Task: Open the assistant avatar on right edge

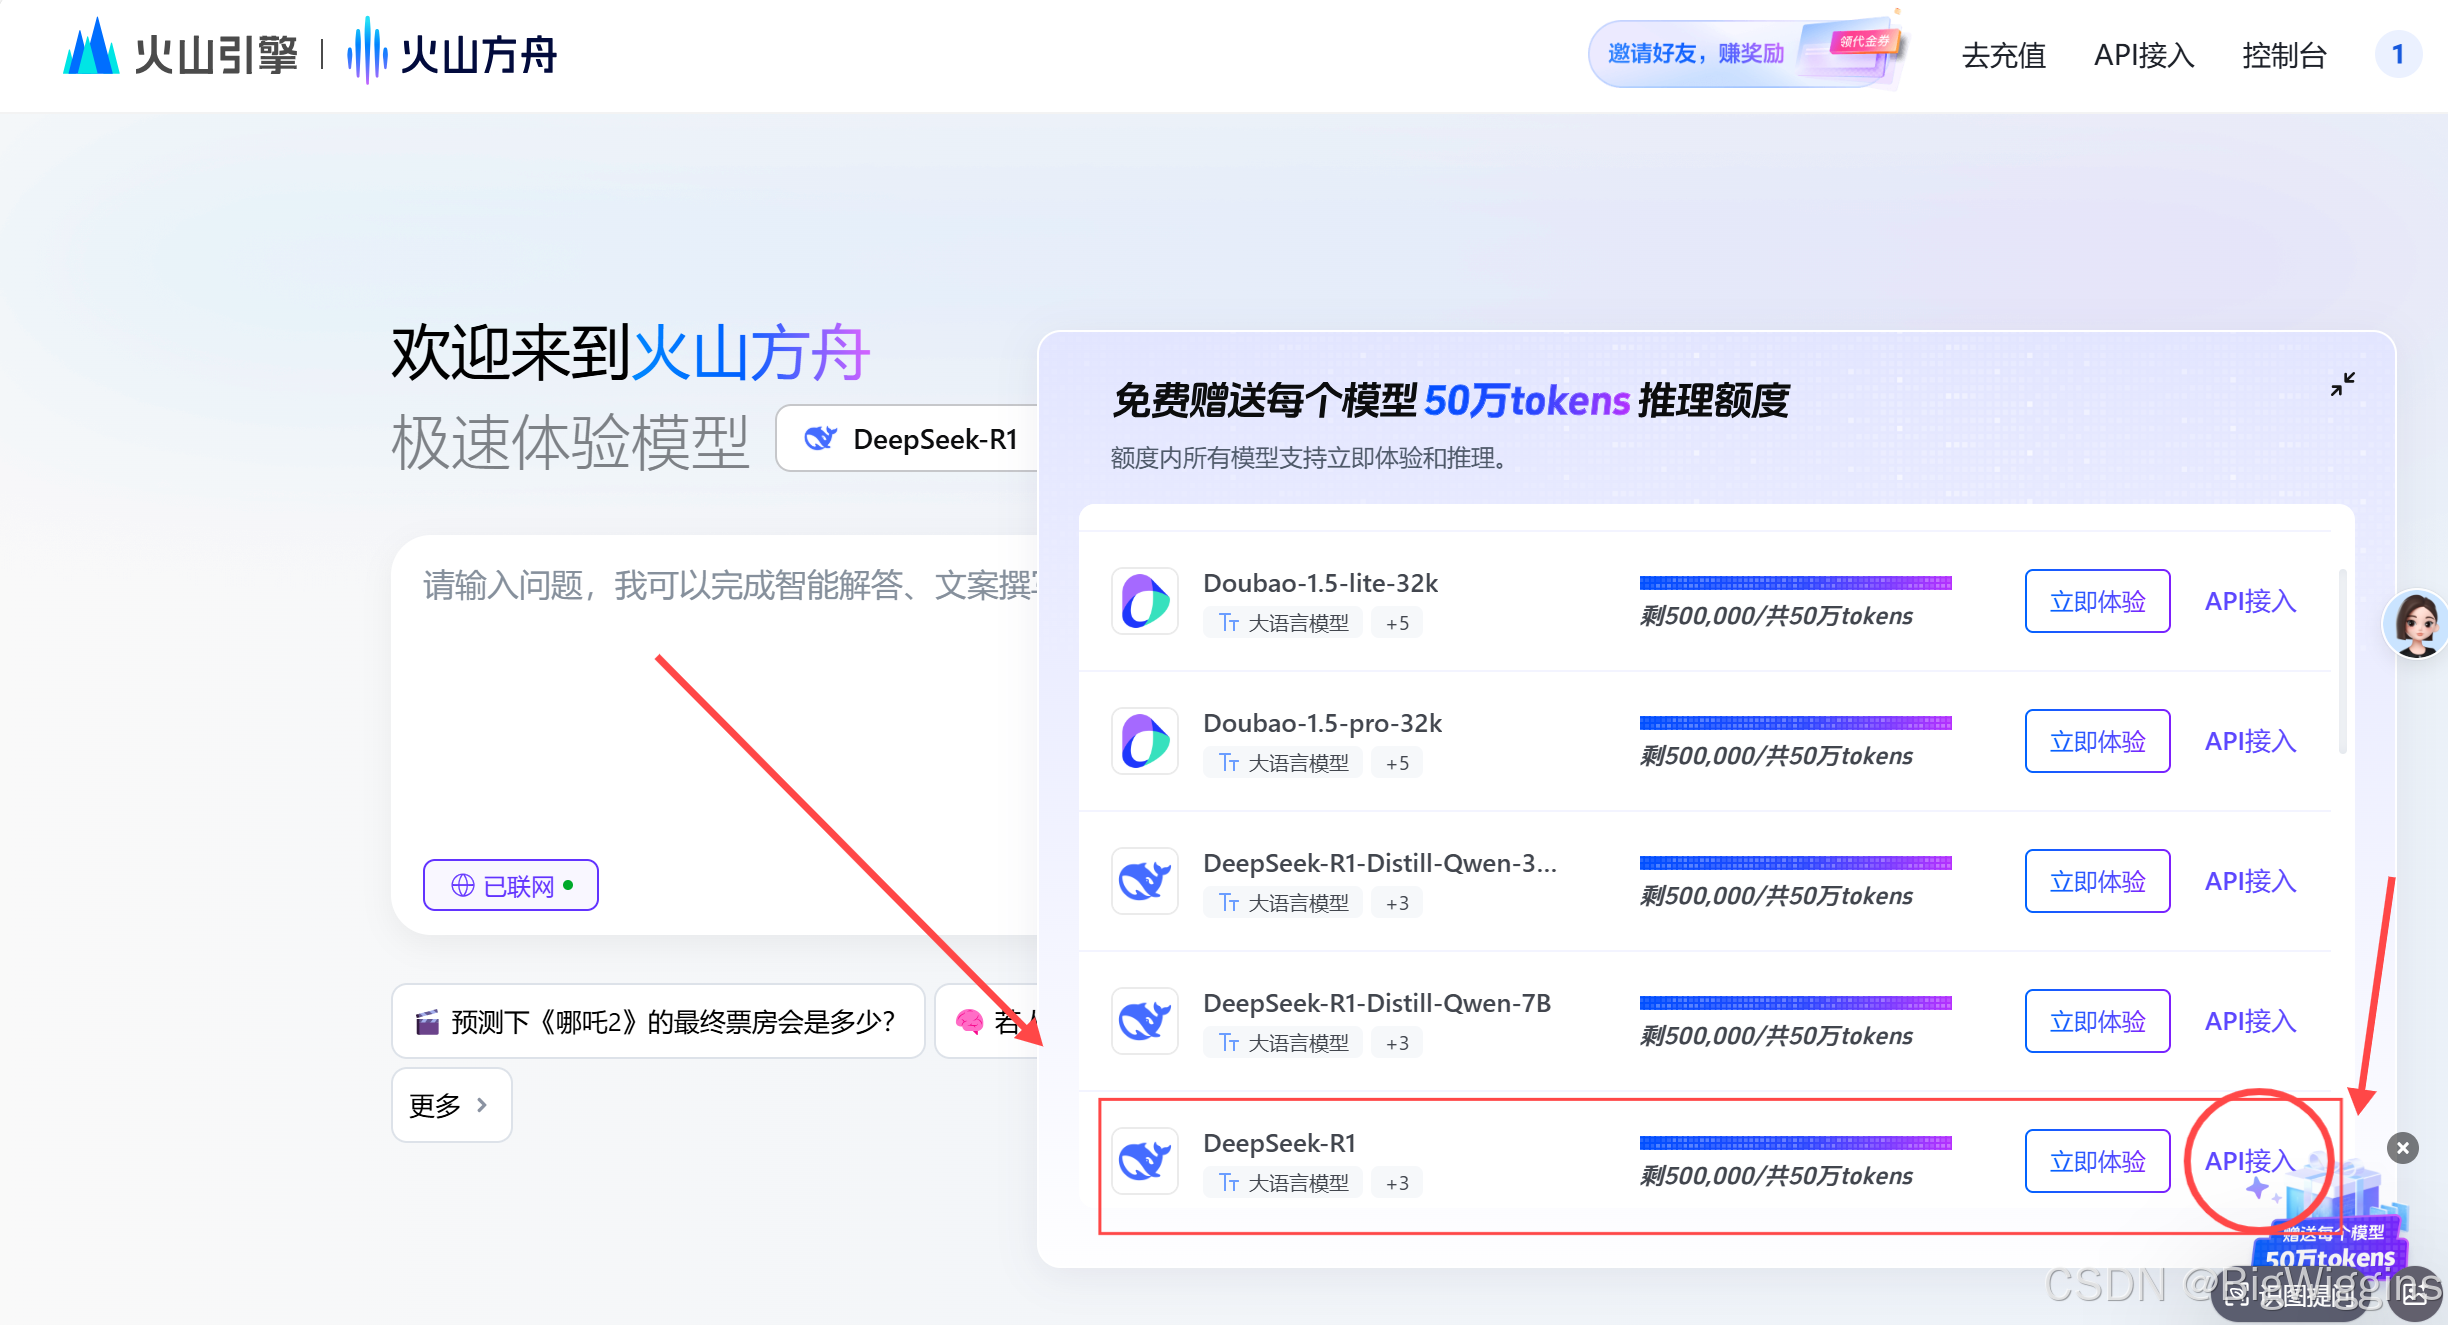Action: pos(2416,624)
